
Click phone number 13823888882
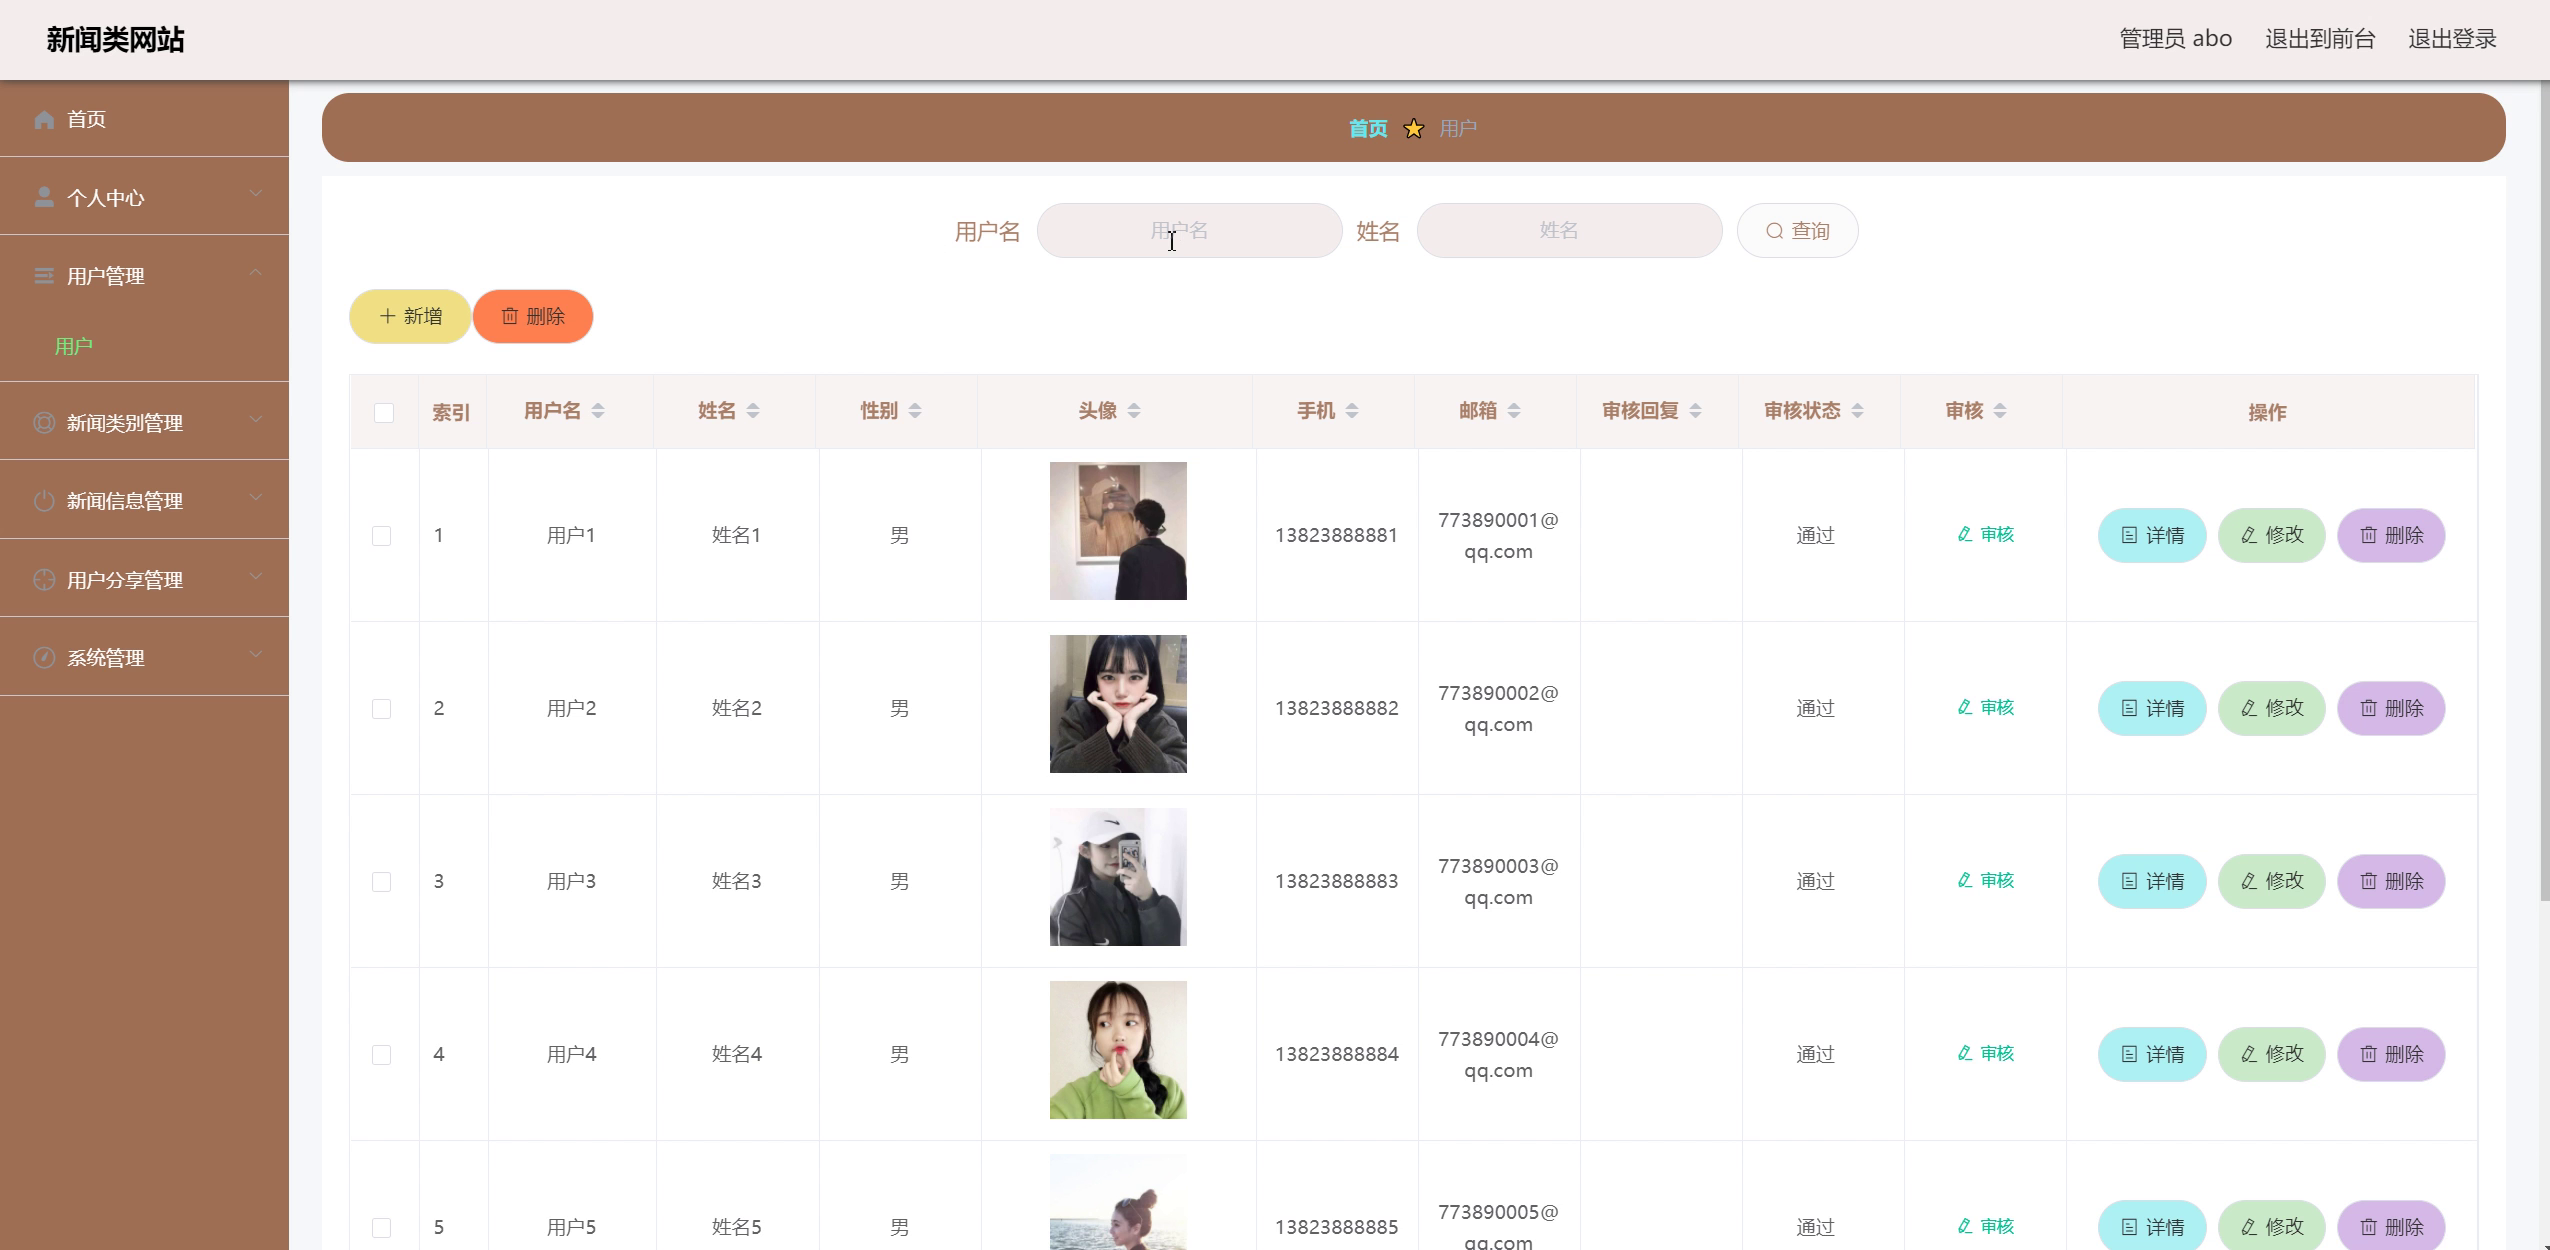(x=1336, y=709)
